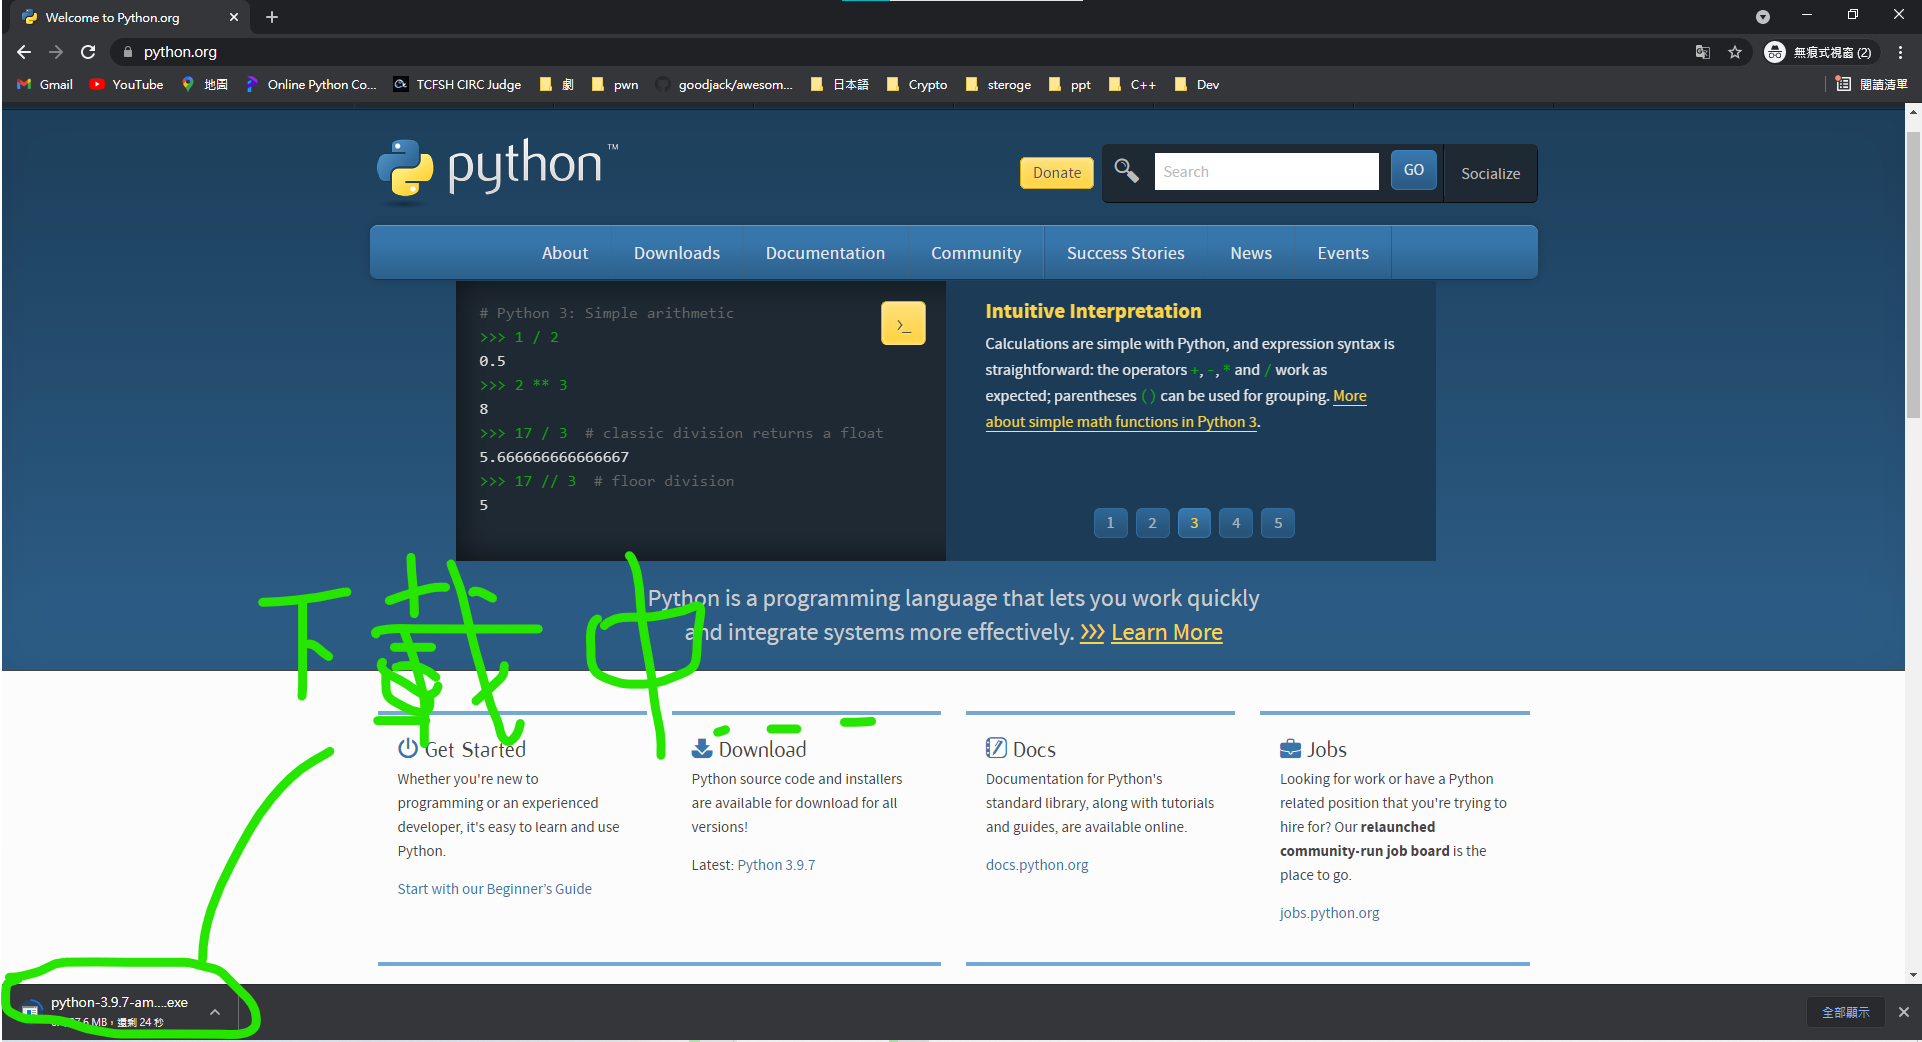Visit the jobs.python.org link
The height and width of the screenshot is (1042, 1922).
point(1329,913)
